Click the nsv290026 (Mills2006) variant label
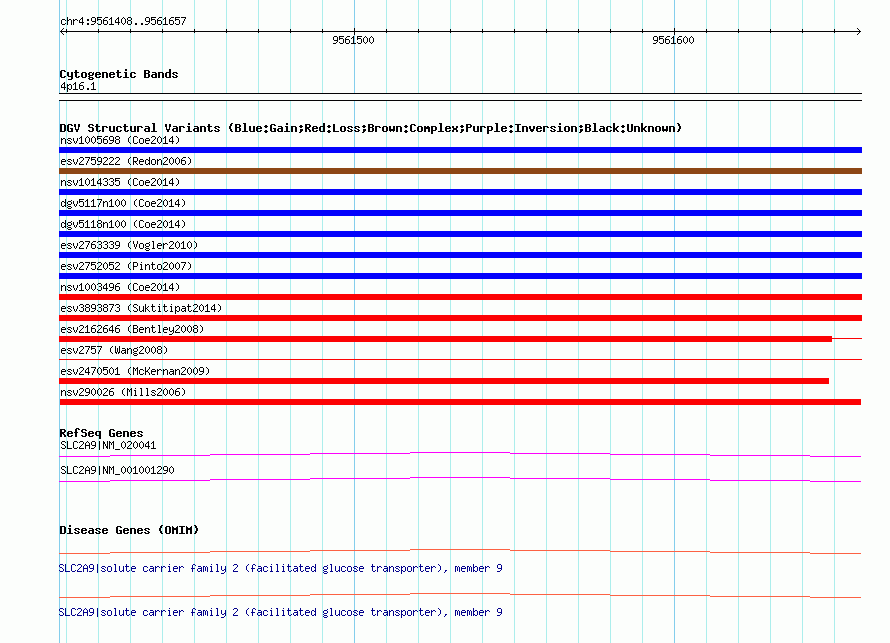The image size is (890, 643). tap(123, 392)
